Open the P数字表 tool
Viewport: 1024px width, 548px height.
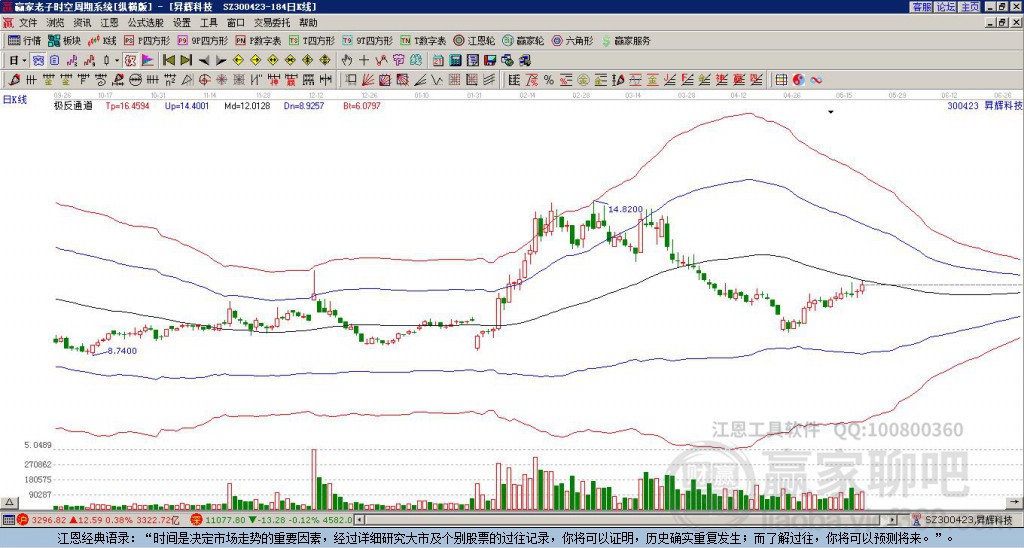pos(258,40)
